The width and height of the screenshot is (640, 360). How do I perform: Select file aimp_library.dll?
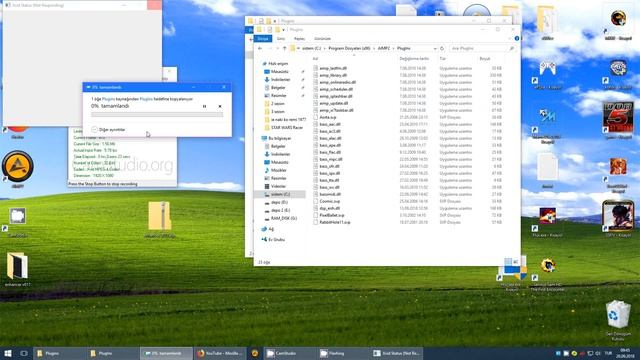coord(333,75)
